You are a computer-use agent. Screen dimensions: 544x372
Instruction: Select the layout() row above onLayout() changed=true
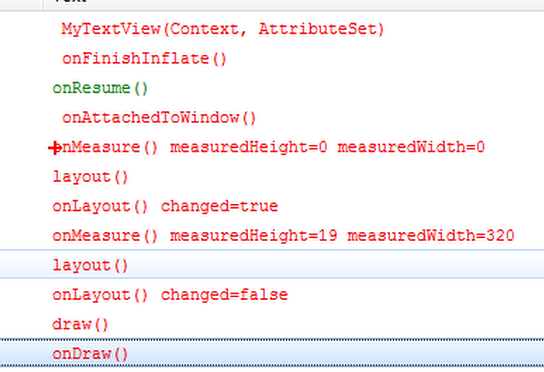pyautogui.click(x=272, y=177)
